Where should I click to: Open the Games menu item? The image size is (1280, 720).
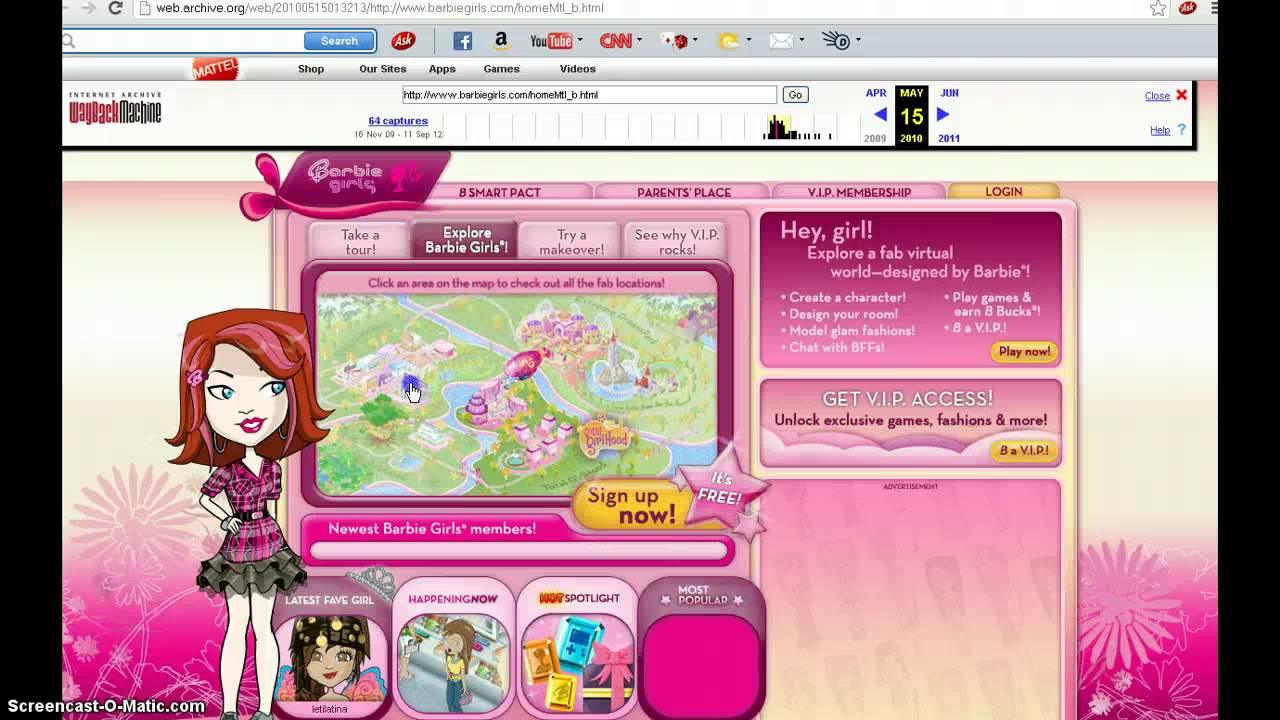(502, 69)
